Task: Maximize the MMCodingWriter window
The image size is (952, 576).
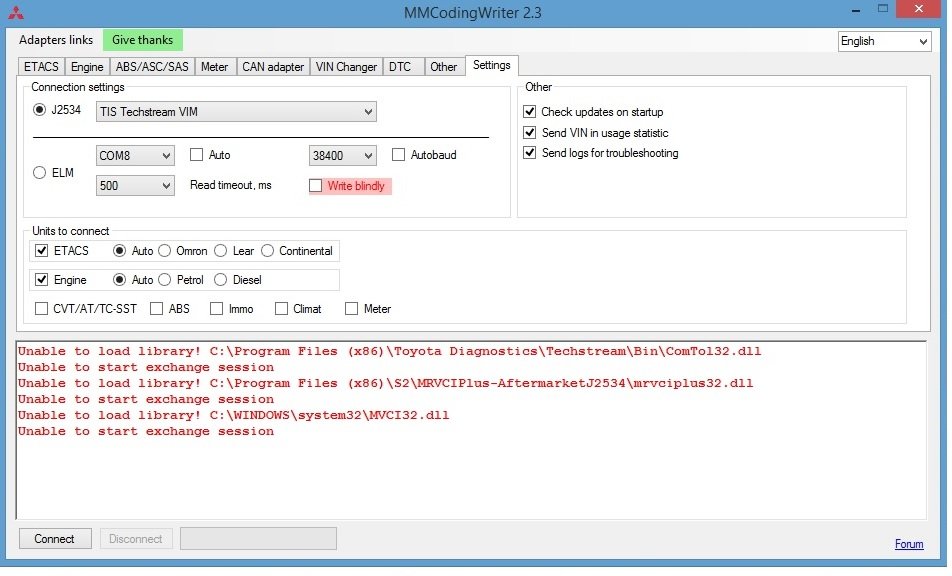Action: 883,9
